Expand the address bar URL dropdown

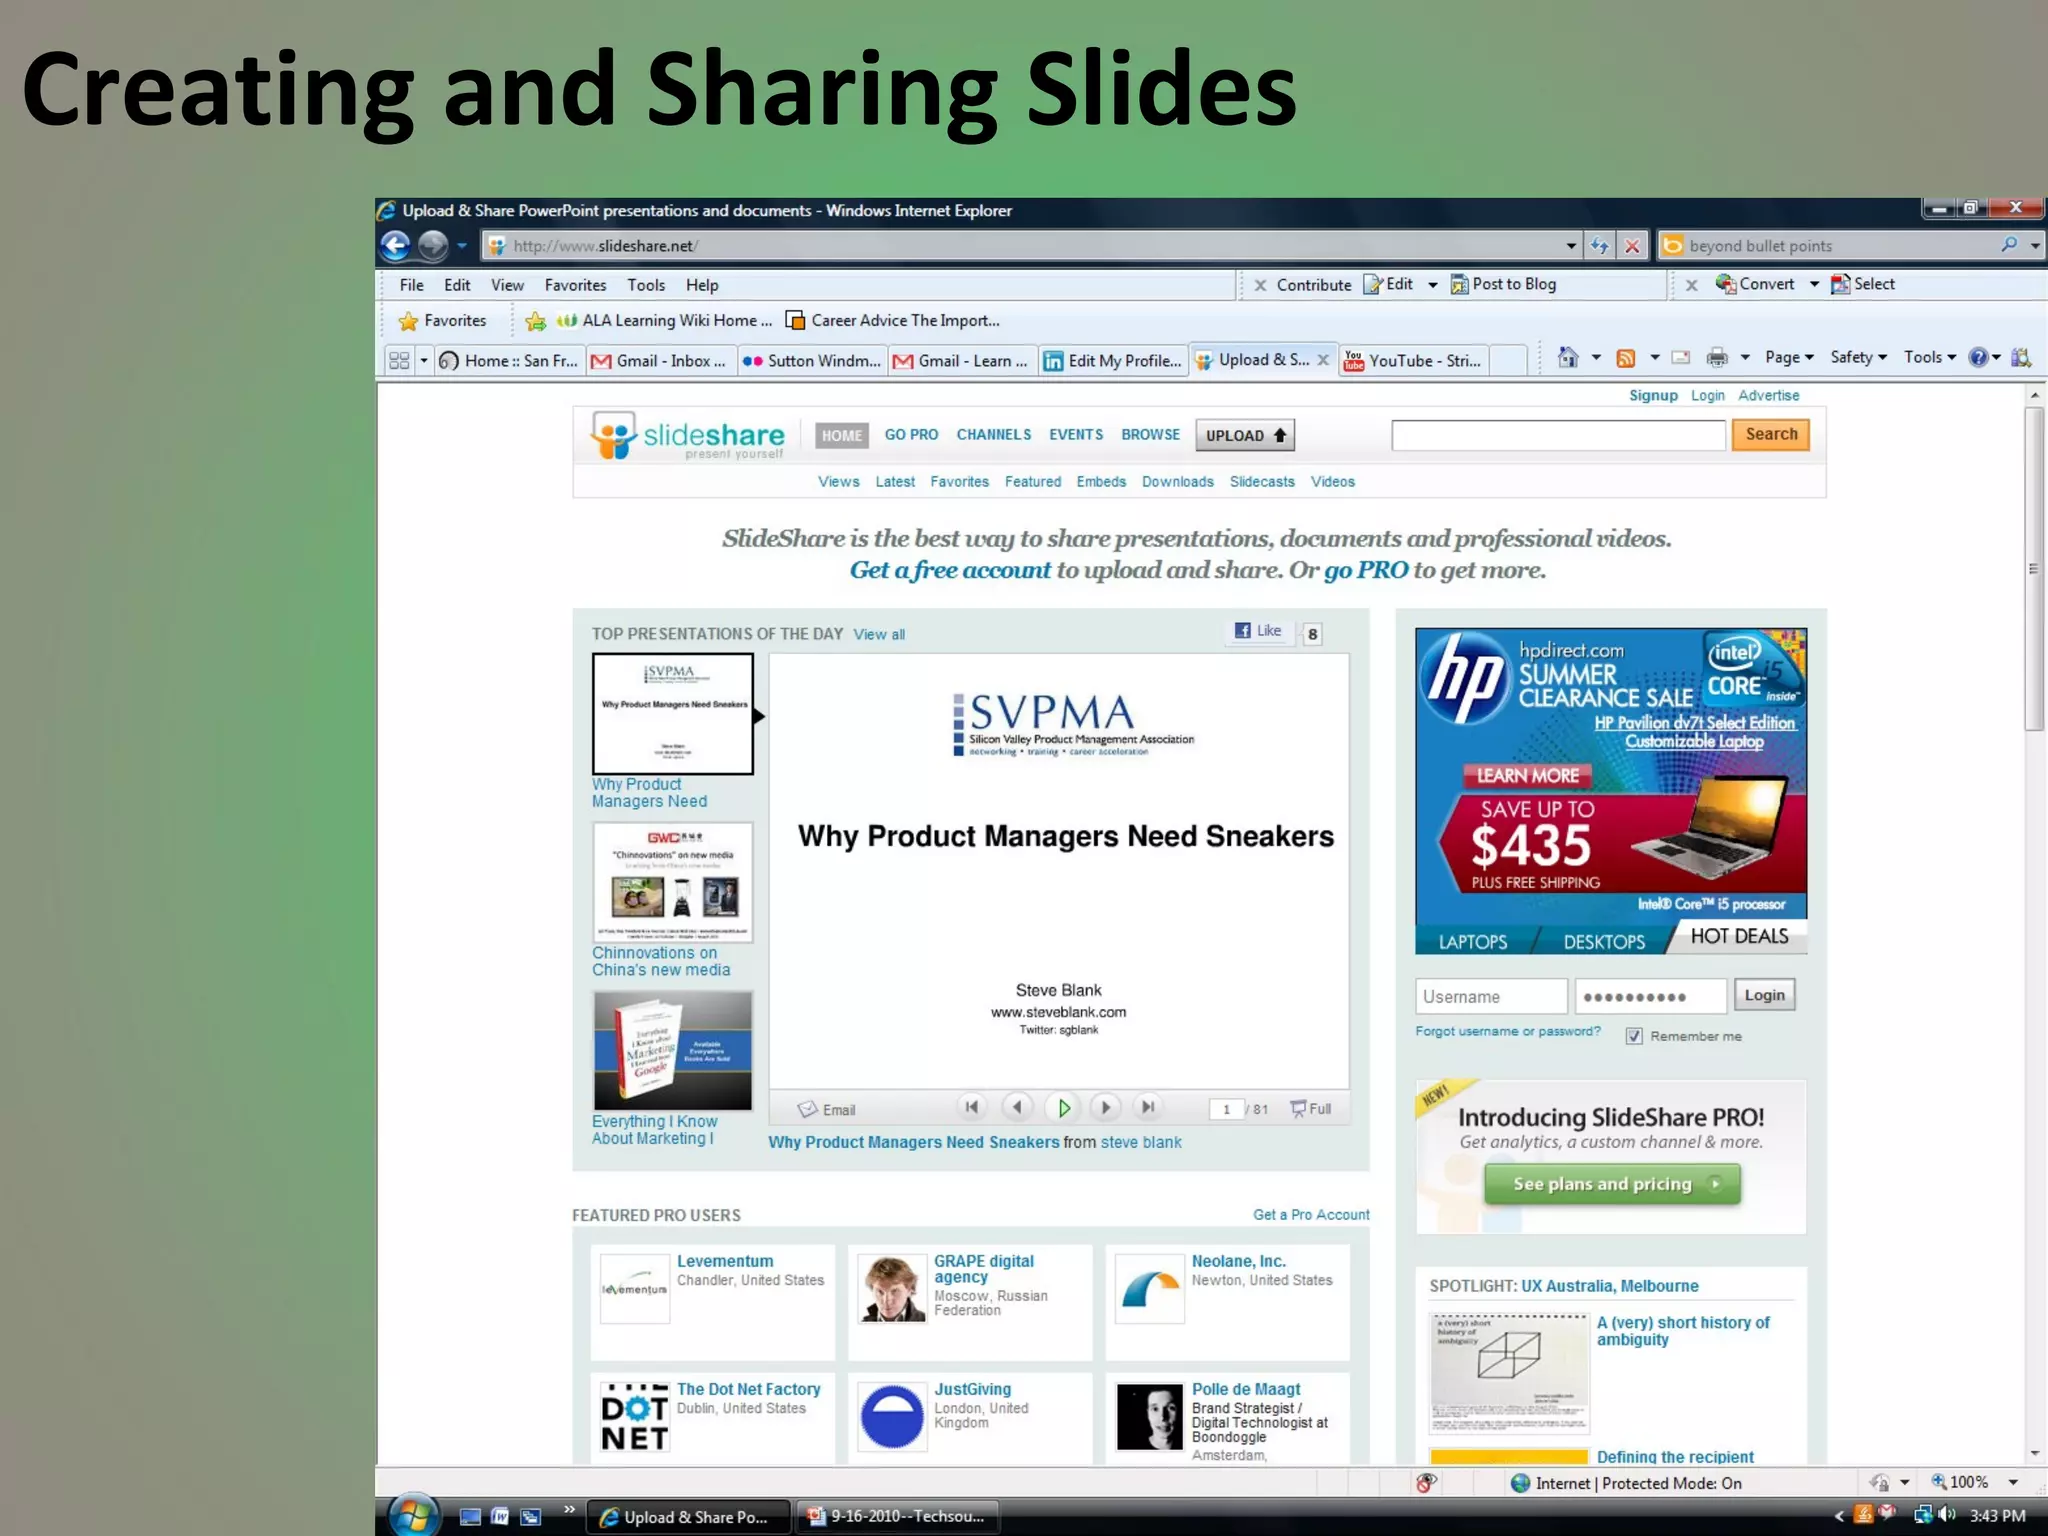(1571, 246)
